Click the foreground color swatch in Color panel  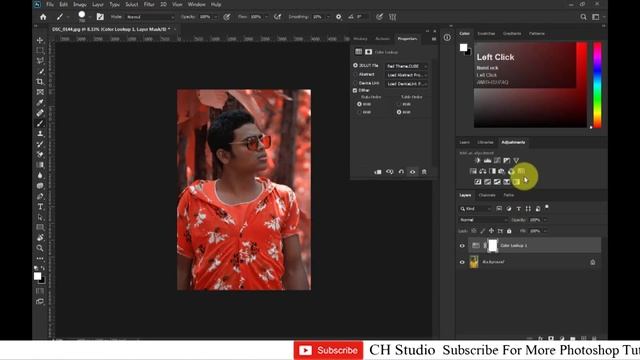click(463, 48)
